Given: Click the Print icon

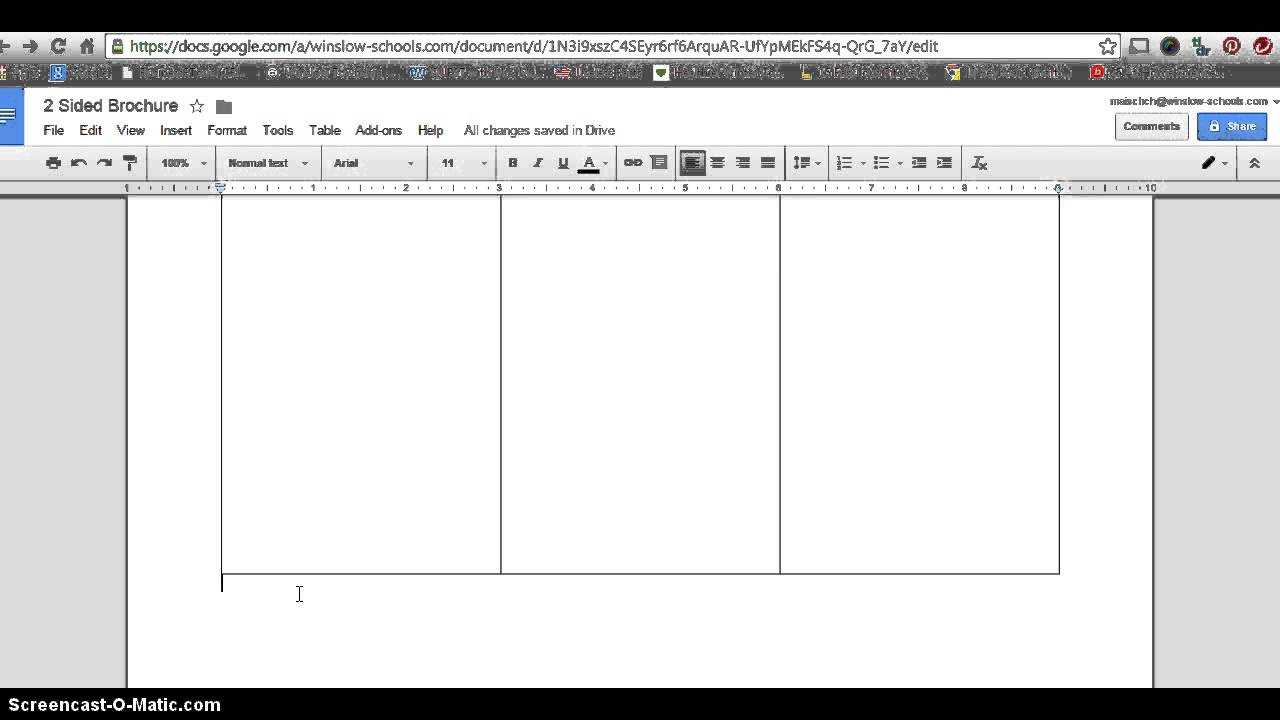Looking at the screenshot, I should (53, 162).
